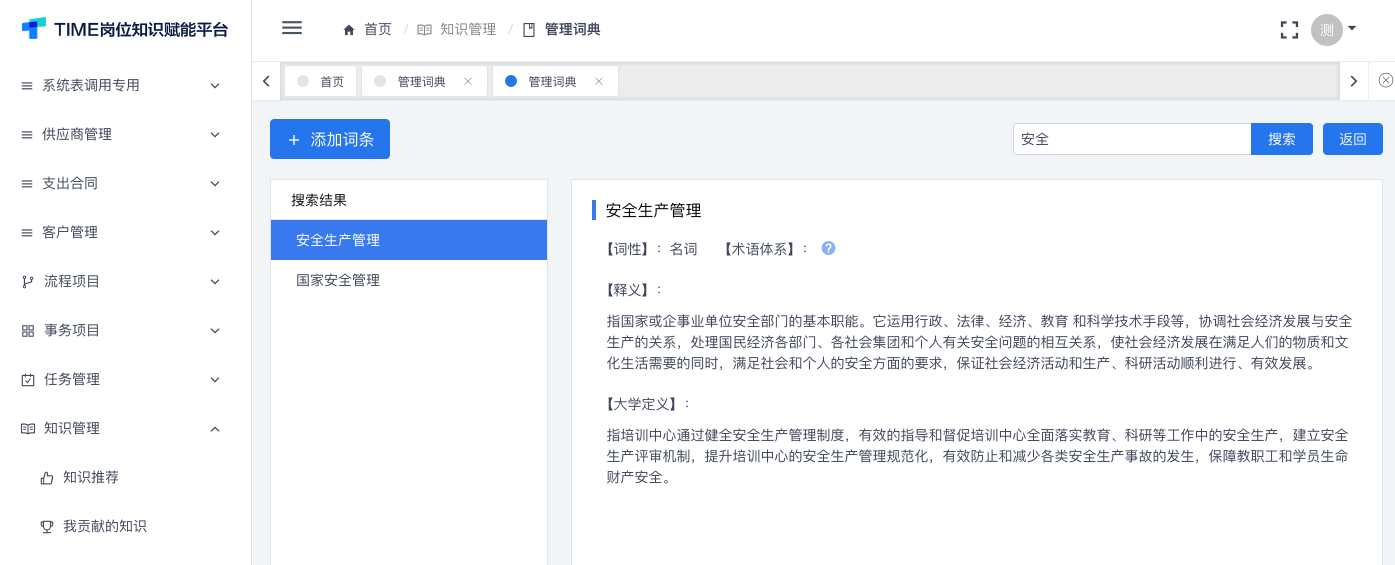Screen dimensions: 1395x565
Task: Collapse 知识管理 using its up chevron
Action: pyautogui.click(x=215, y=428)
